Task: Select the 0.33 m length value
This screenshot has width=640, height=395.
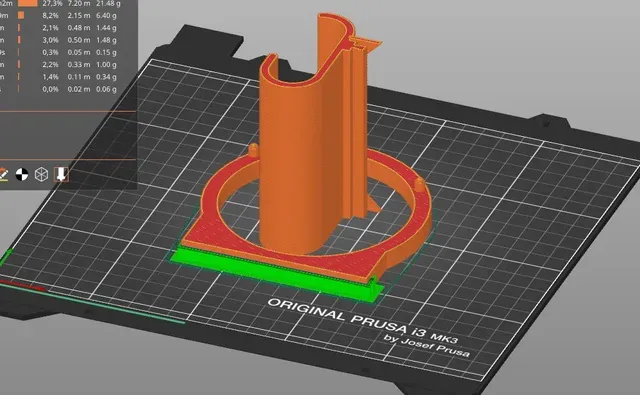Action: pos(79,64)
